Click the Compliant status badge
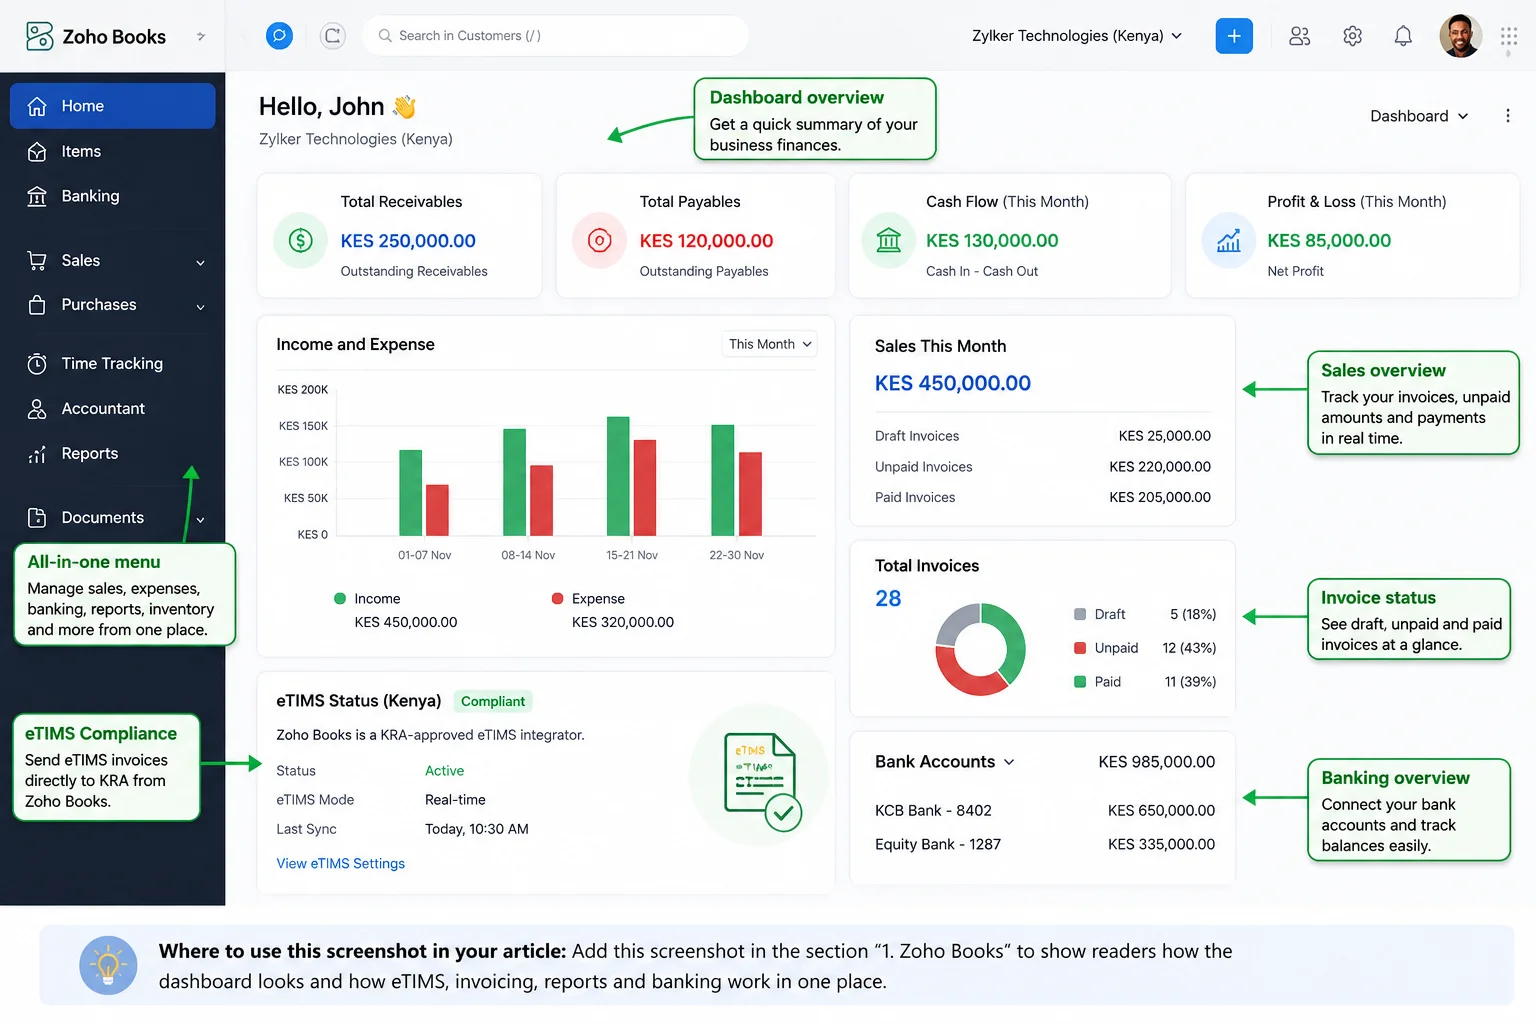Viewport: 1536px width, 1024px height. [x=493, y=702]
